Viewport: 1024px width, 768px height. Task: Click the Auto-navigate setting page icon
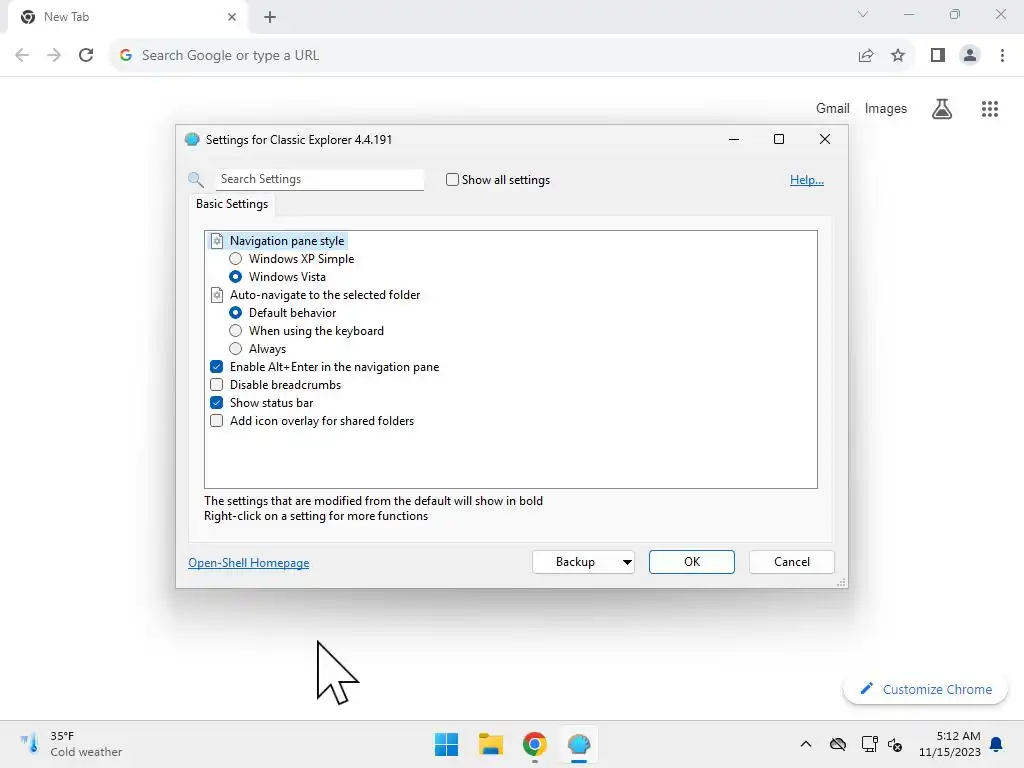pyautogui.click(x=217, y=295)
